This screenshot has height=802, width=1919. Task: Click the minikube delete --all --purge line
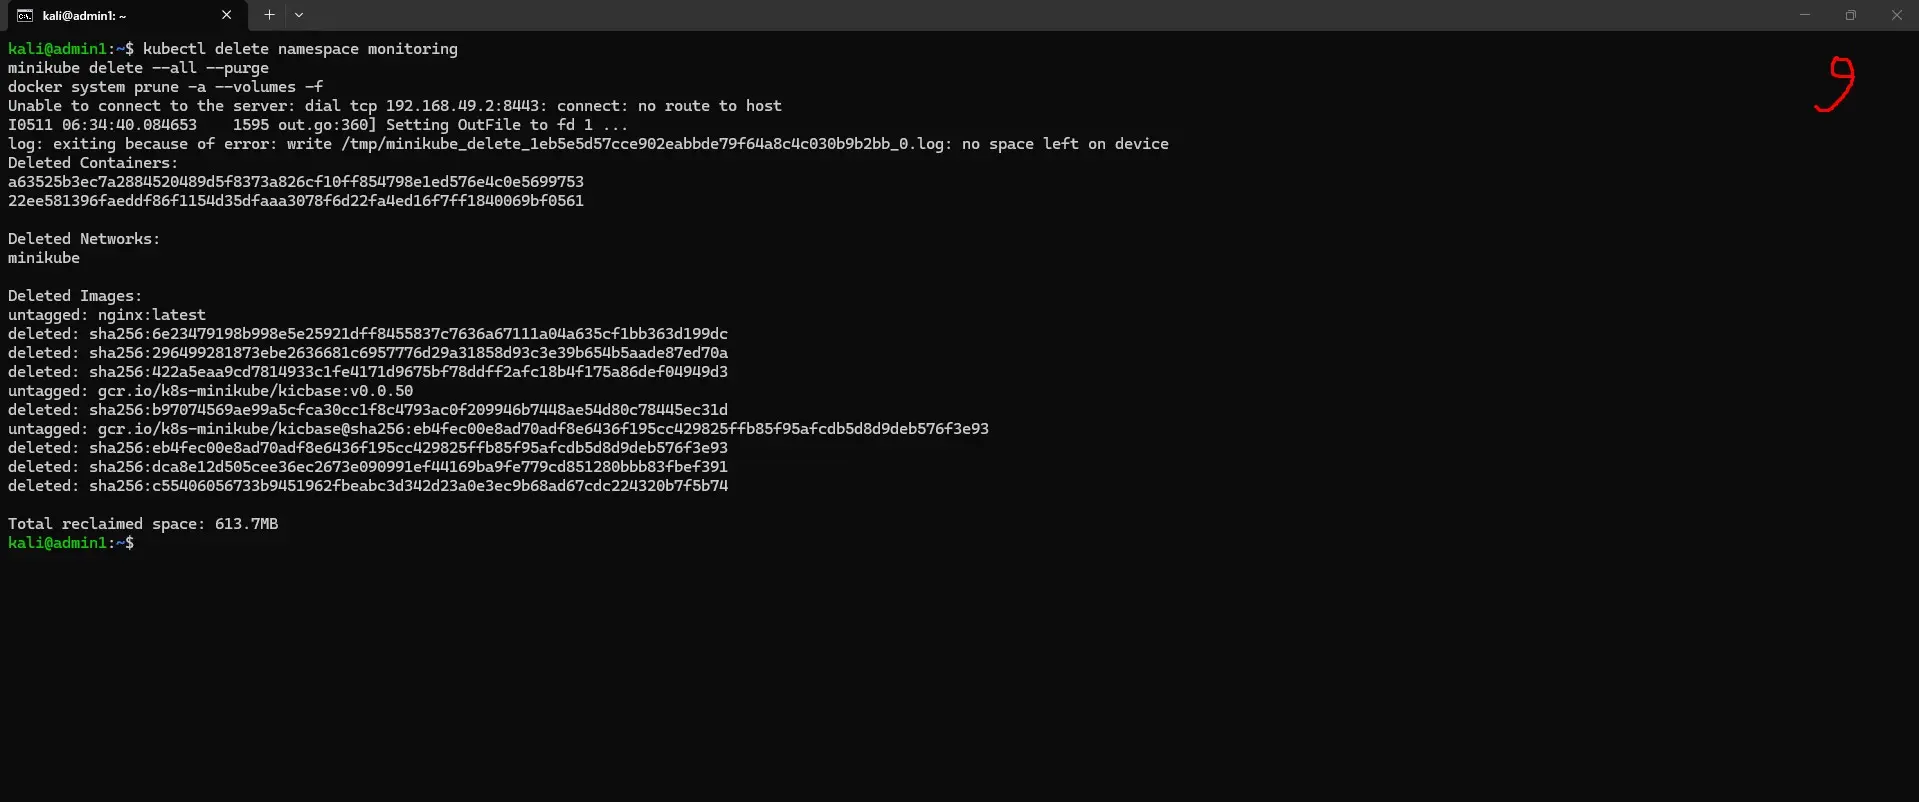click(x=138, y=68)
